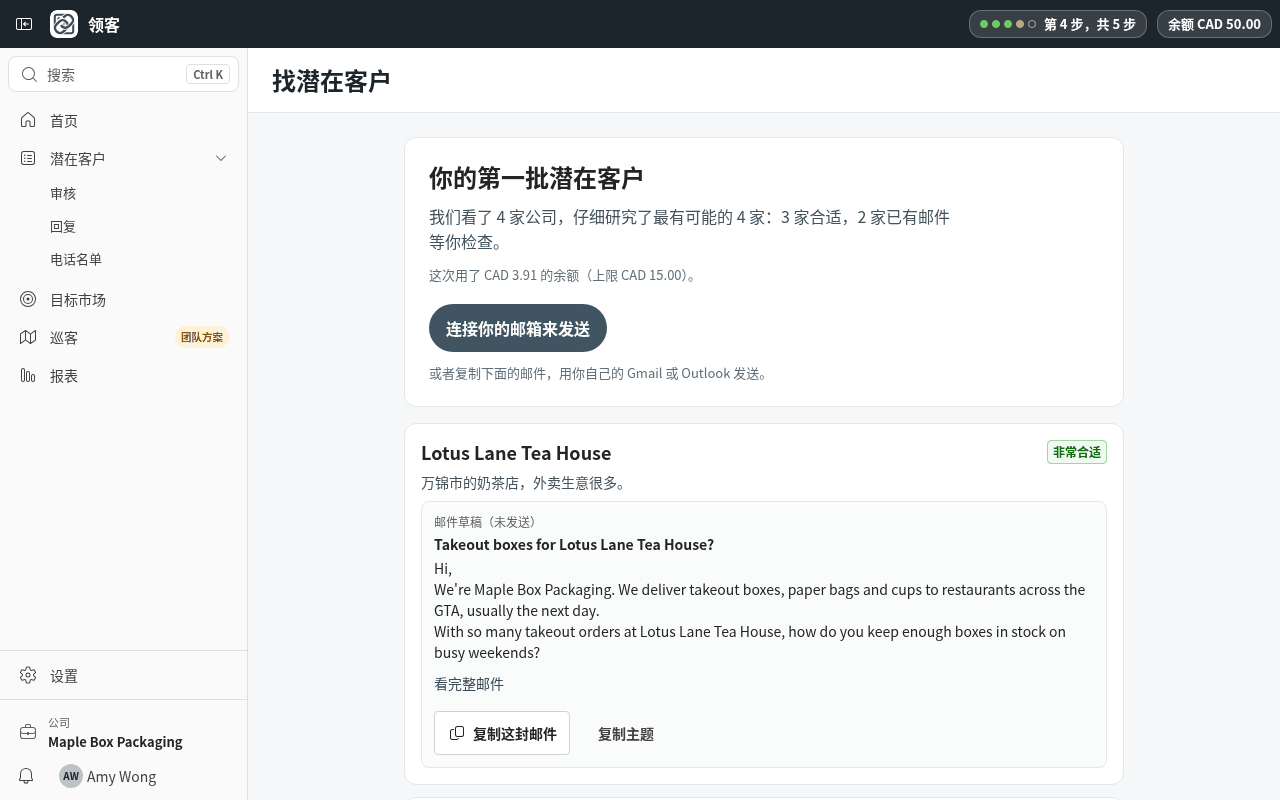
Task: Open 设置 in the sidebar
Action: [124, 676]
